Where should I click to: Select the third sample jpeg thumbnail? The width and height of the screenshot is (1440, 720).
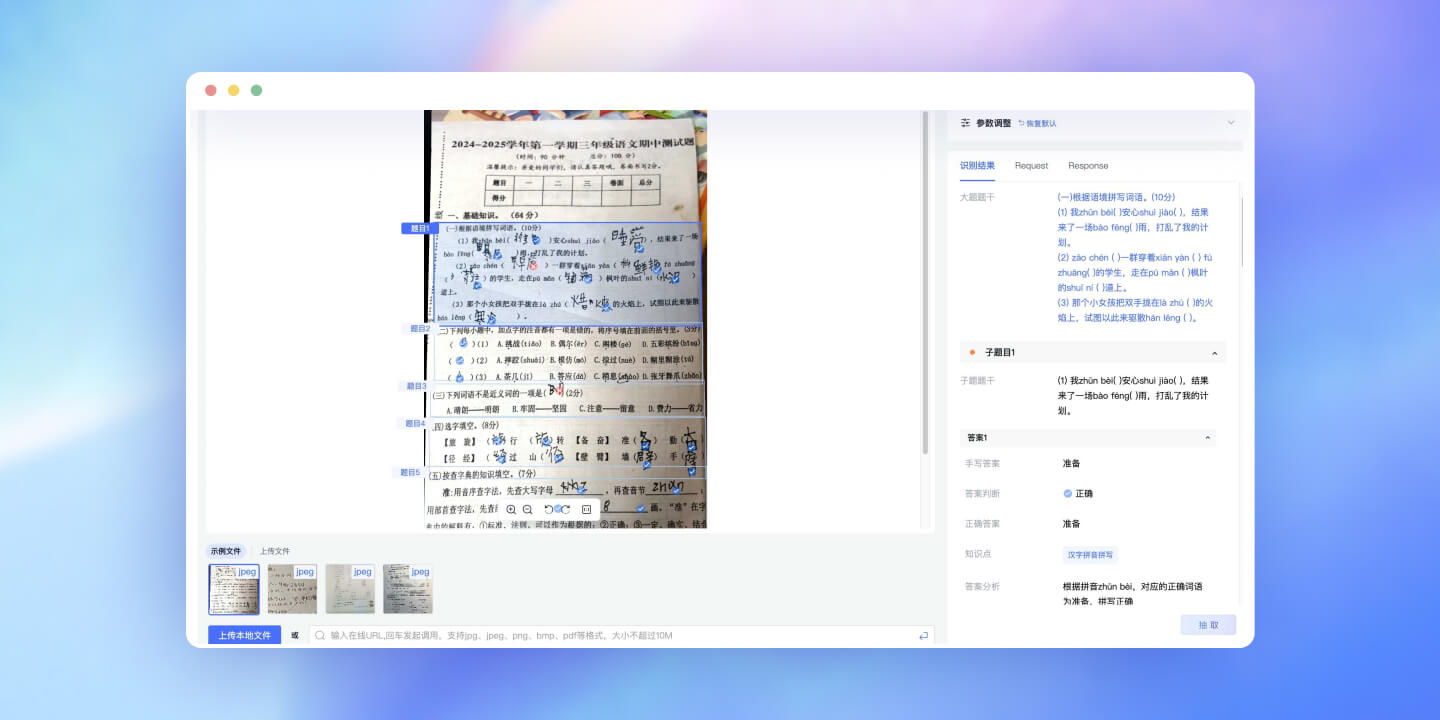click(x=350, y=589)
